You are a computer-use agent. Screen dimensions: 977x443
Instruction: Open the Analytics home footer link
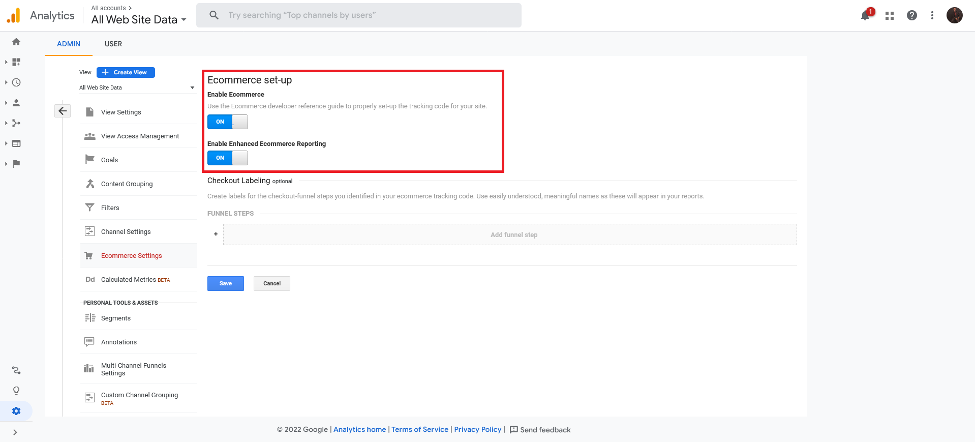[x=360, y=429]
